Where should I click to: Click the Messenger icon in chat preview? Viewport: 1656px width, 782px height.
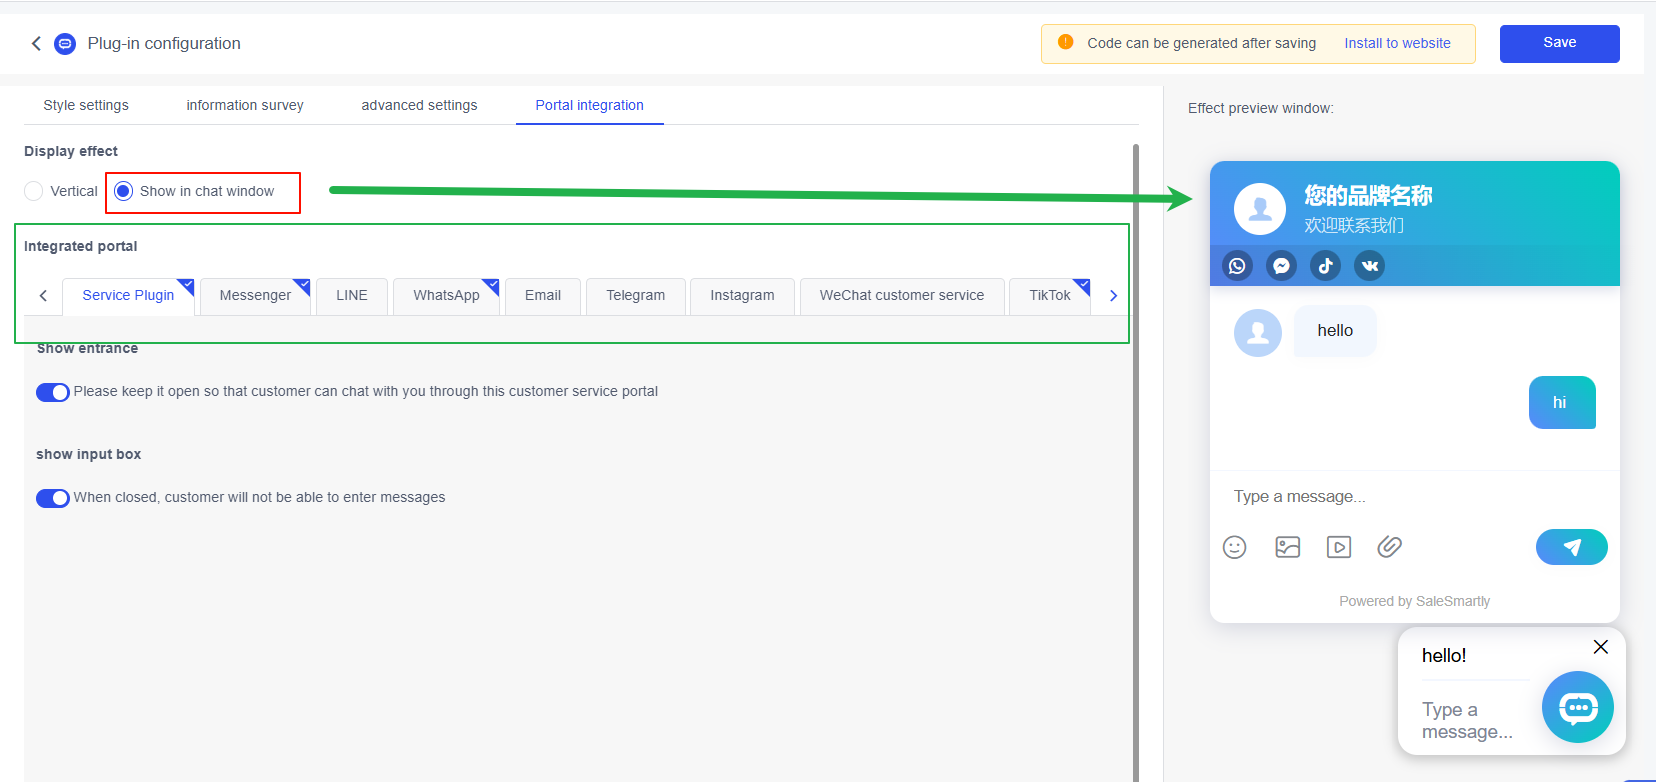coord(1281,266)
